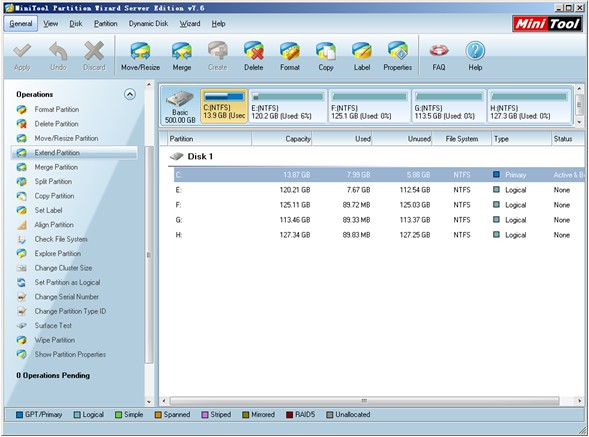
Task: Collapse the Operations panel chevron
Action: tap(130, 94)
